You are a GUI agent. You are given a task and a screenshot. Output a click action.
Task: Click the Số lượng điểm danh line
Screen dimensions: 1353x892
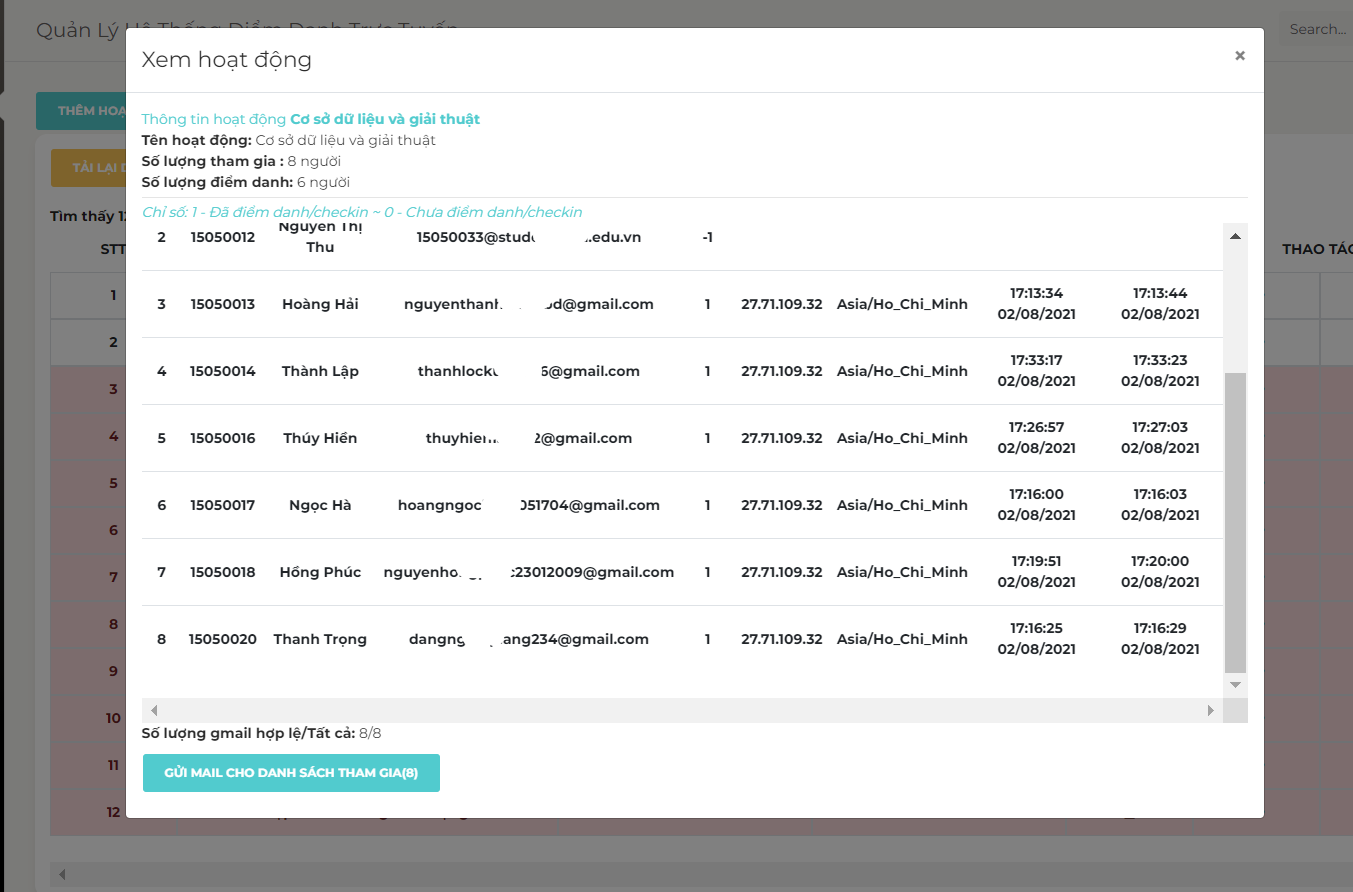[x=246, y=182]
